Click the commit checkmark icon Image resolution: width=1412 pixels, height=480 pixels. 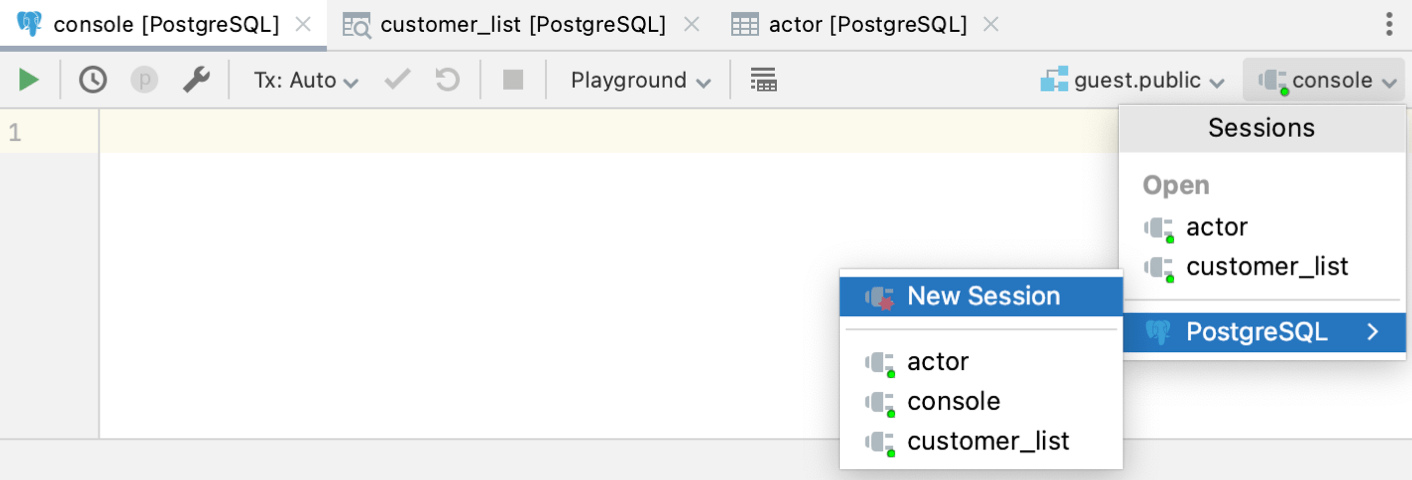pos(398,80)
